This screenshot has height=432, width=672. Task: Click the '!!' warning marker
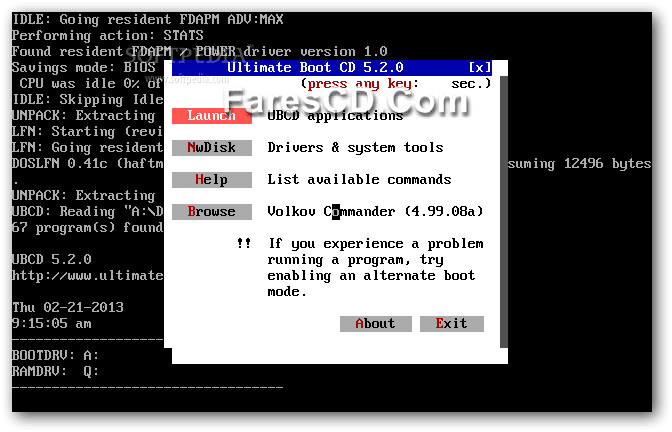coord(244,243)
